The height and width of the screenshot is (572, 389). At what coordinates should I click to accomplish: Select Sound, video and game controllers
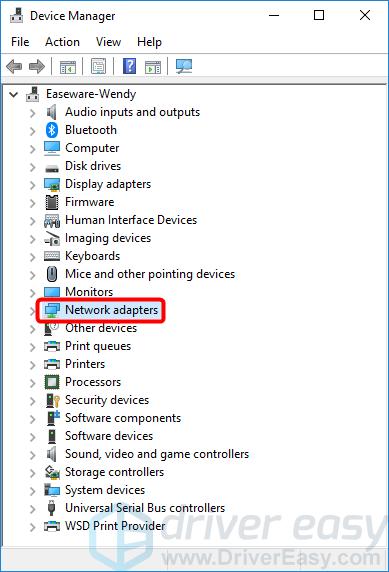[x=157, y=454]
